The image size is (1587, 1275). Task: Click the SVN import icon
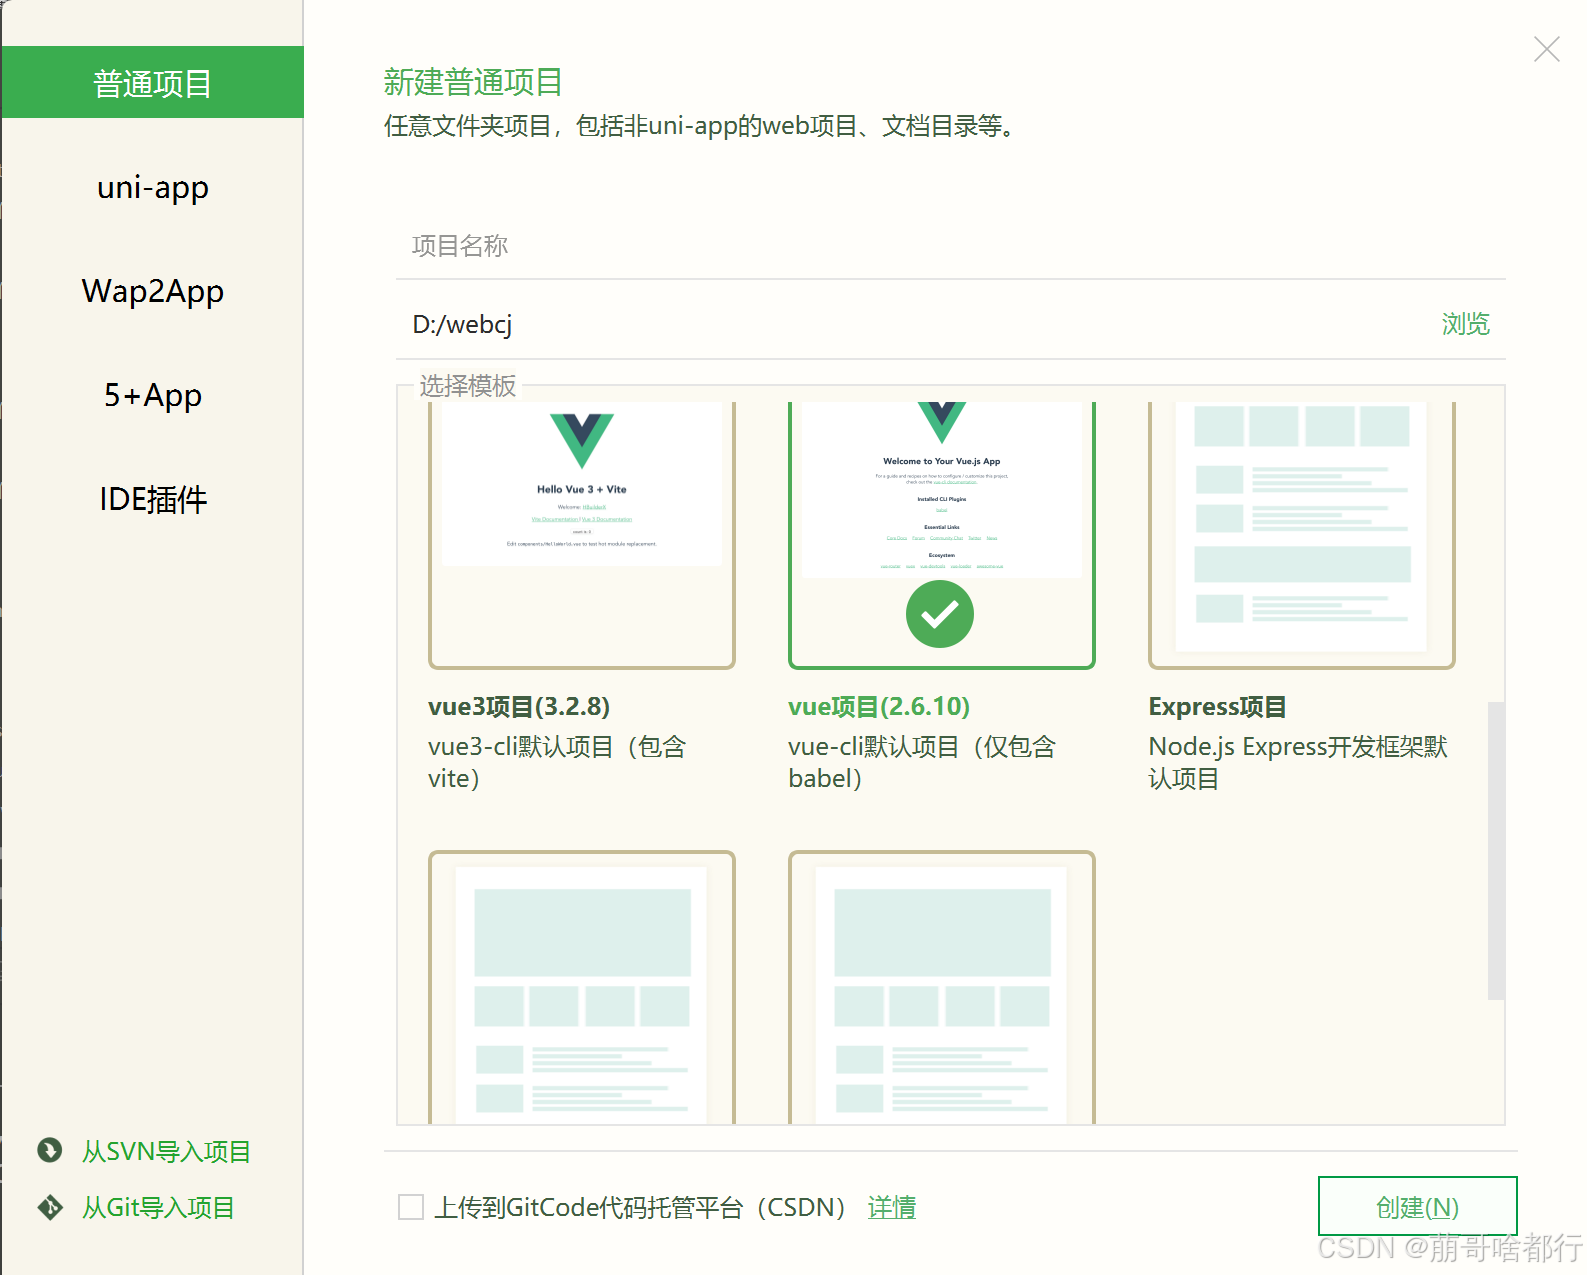pos(50,1151)
